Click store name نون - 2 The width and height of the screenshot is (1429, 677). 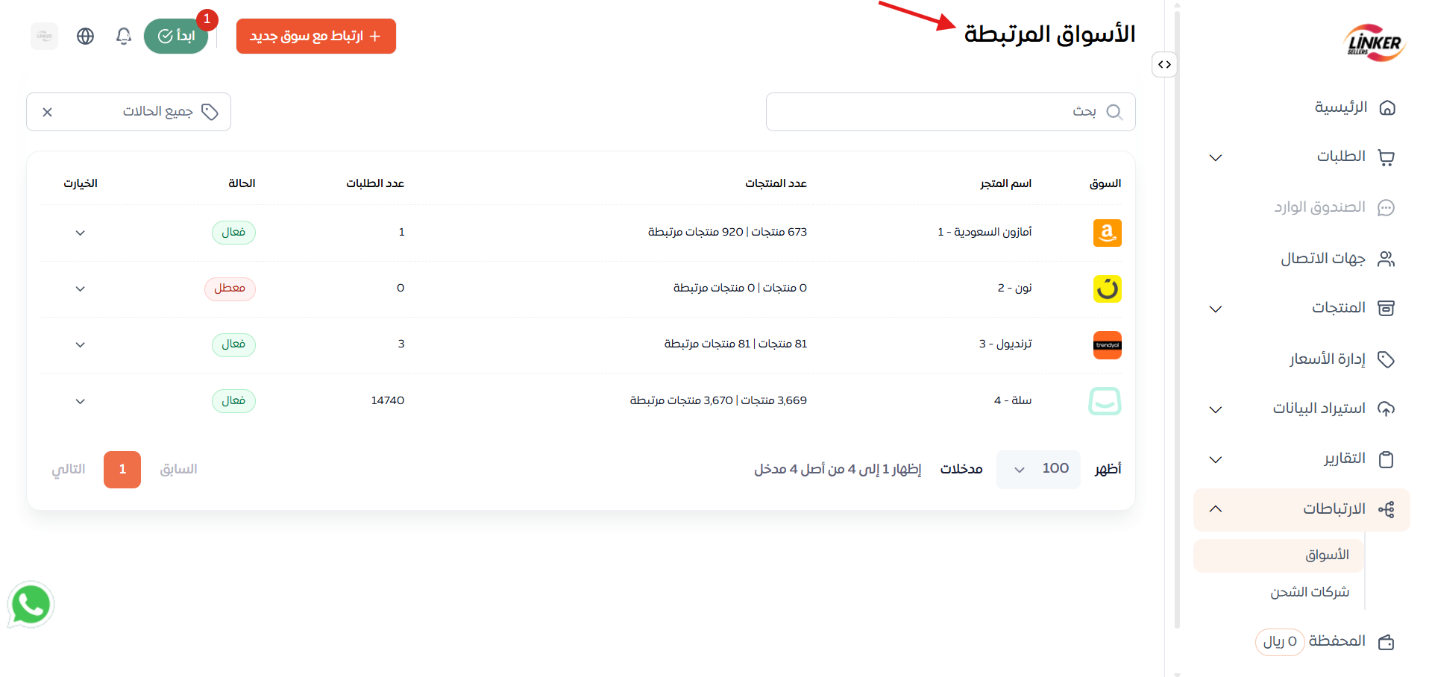pos(1014,288)
